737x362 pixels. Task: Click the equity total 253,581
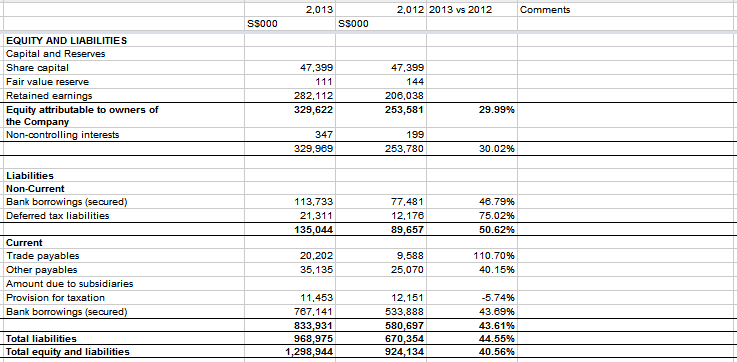click(381, 116)
